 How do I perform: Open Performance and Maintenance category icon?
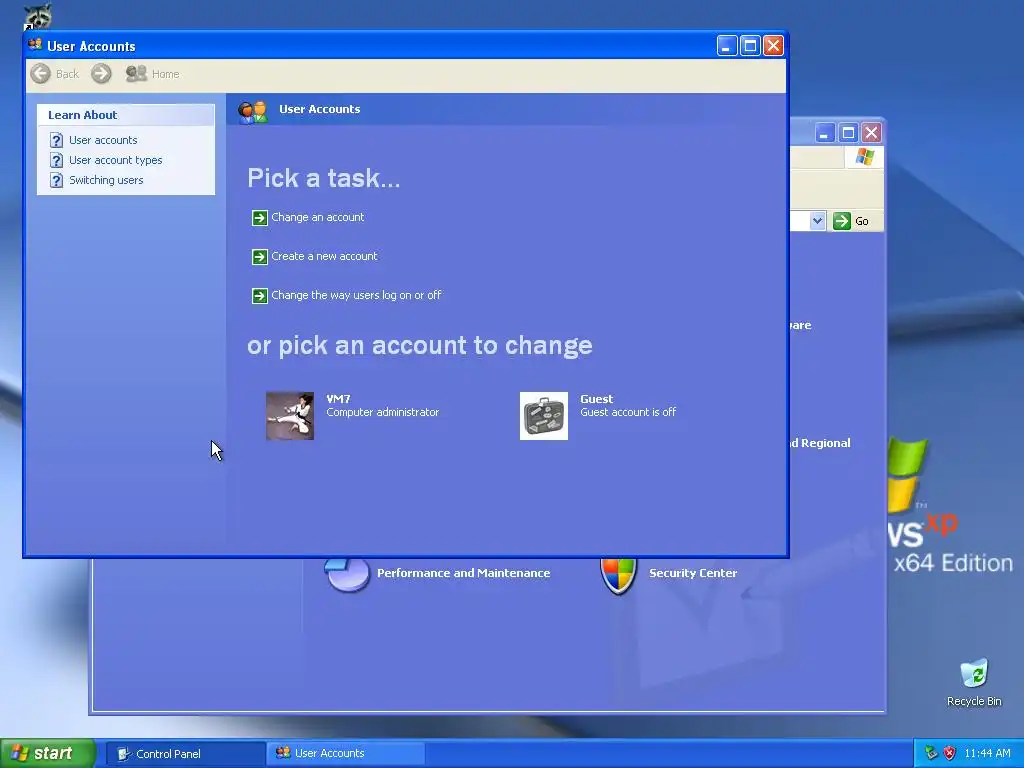click(x=347, y=575)
